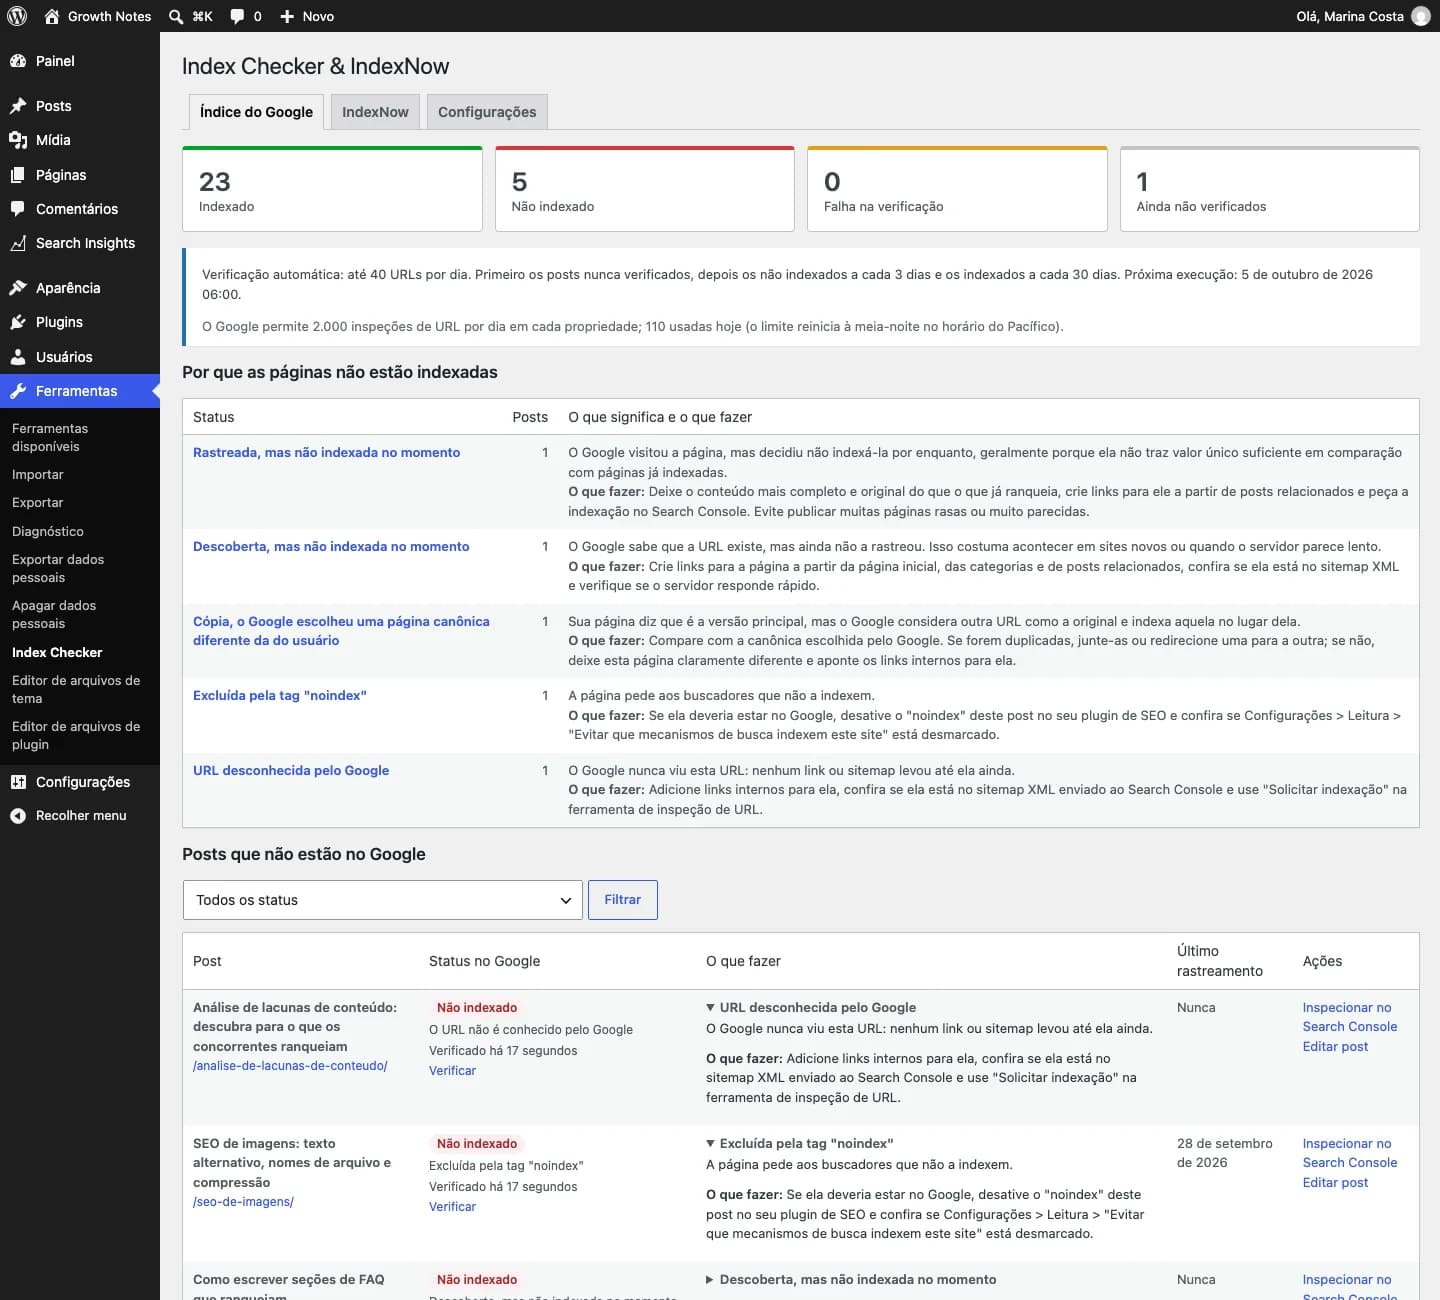Click the Plugins plug icon

[18, 322]
